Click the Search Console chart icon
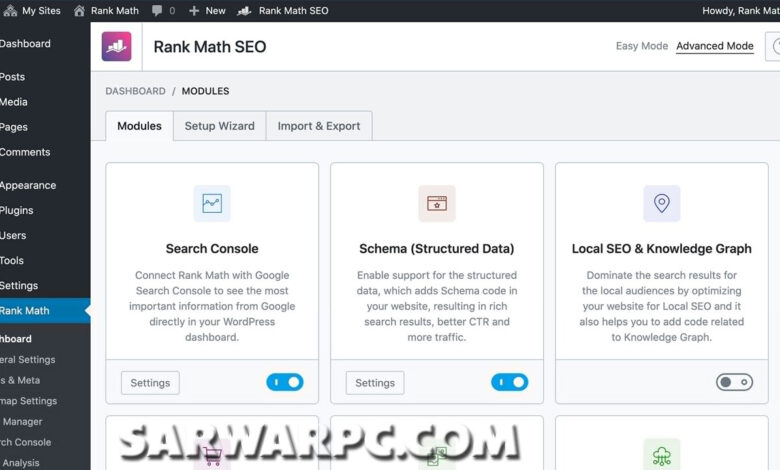 tap(212, 203)
